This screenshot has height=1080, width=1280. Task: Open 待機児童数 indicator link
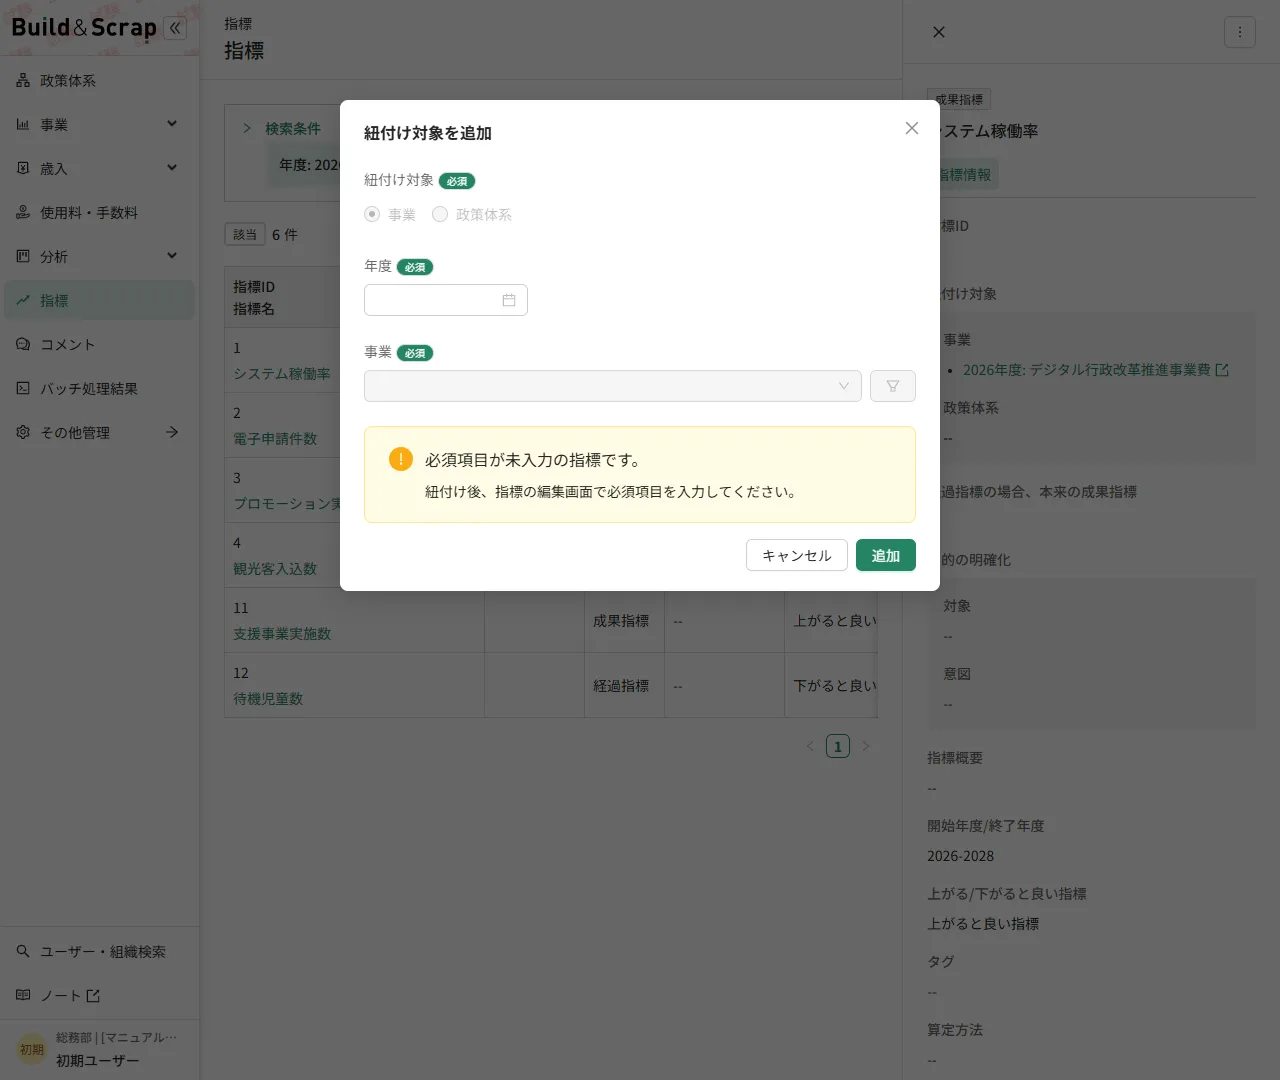click(268, 699)
